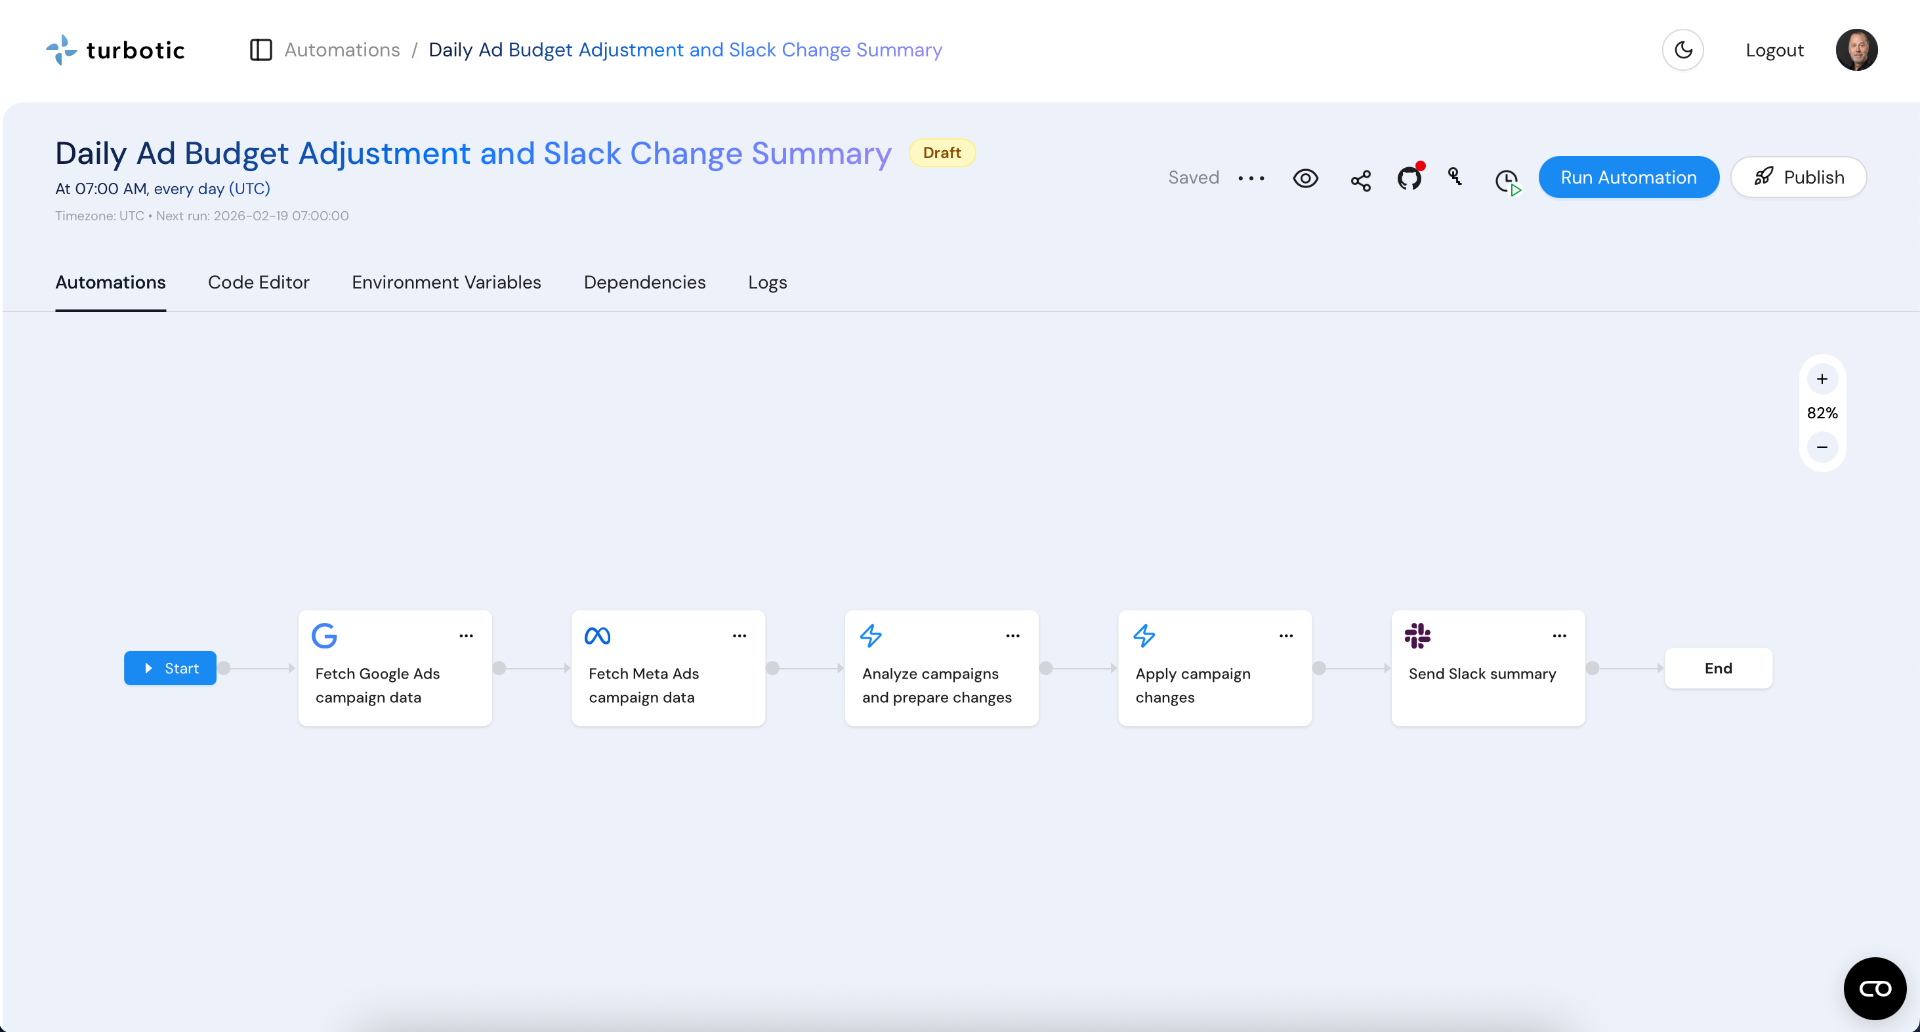Click the Google icon on first step
The width and height of the screenshot is (1920, 1032).
click(324, 636)
